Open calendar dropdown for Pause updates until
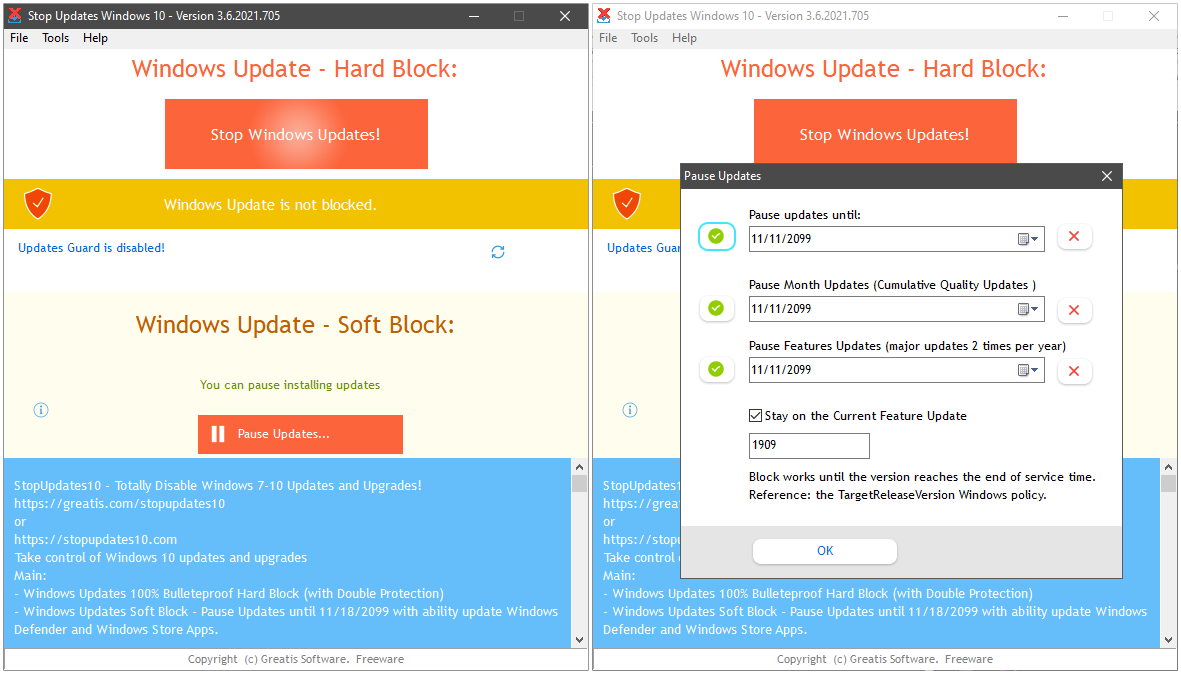Viewport: 1181px width, 674px height. (x=1028, y=239)
